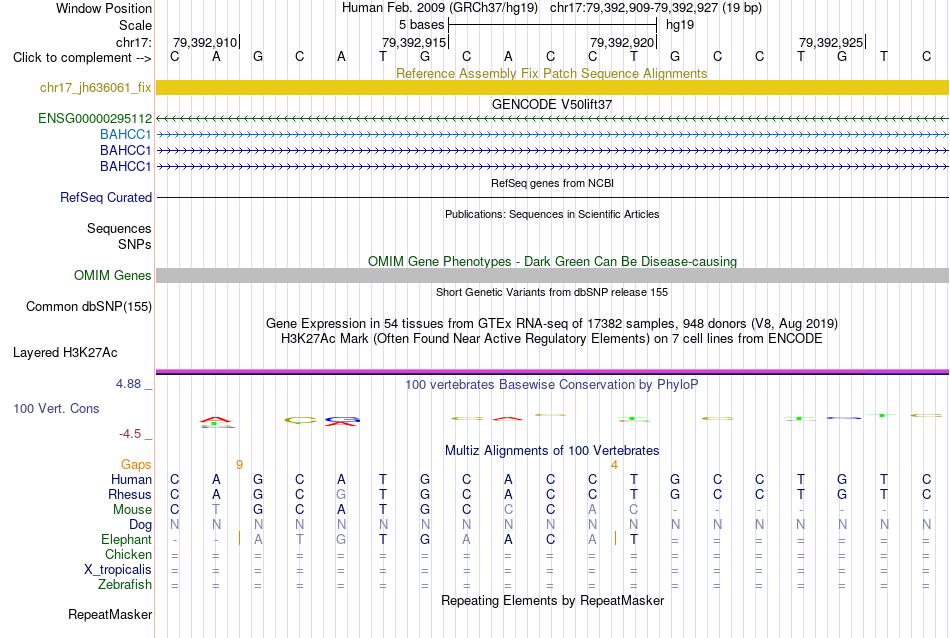950x638 pixels.
Task: Click the 100 Vert. Cons label
Action: (x=56, y=408)
